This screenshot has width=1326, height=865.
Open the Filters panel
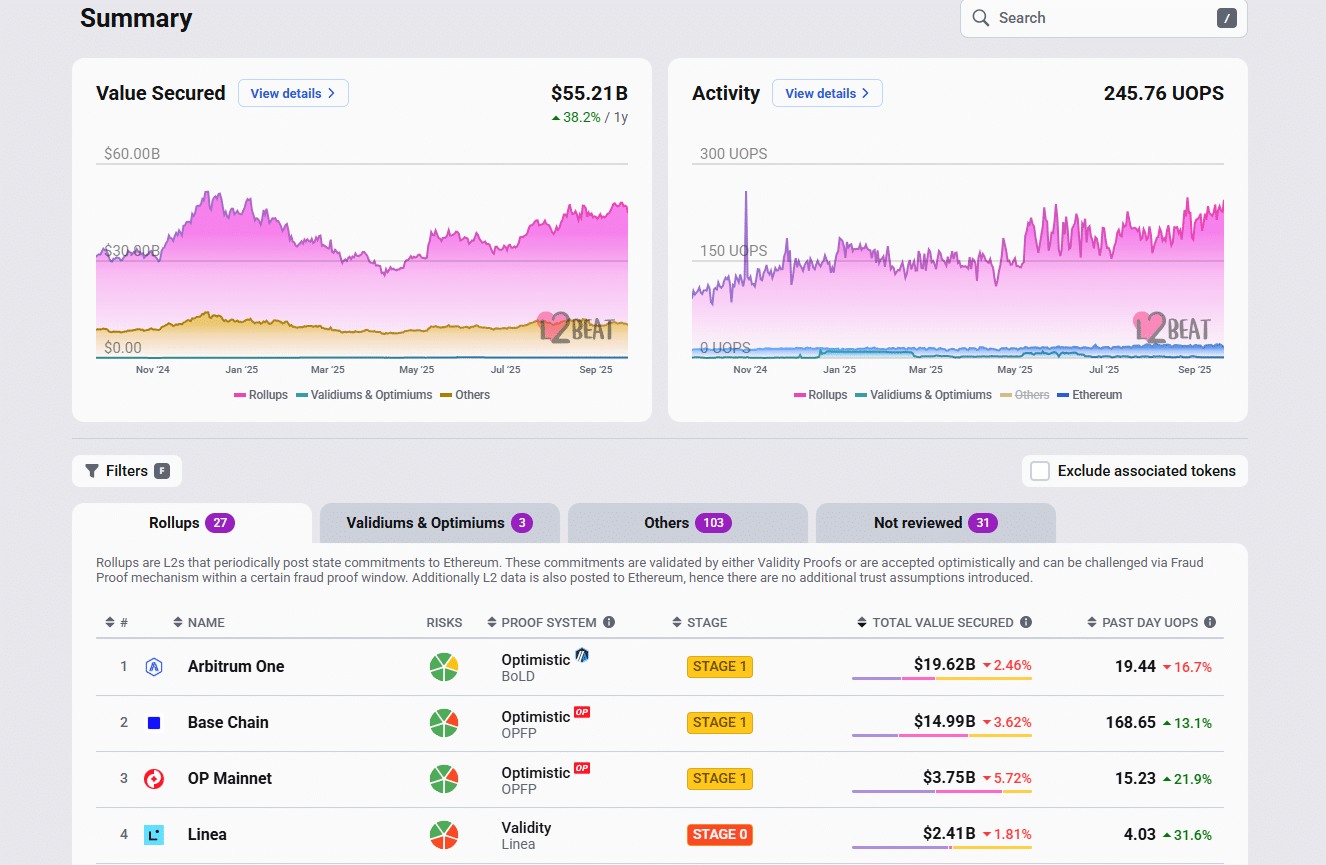pyautogui.click(x=127, y=471)
